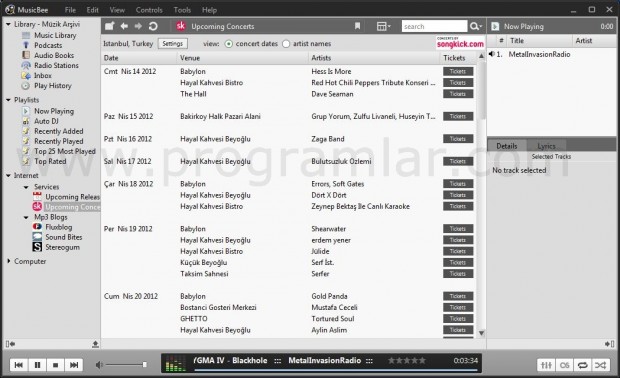Open the Top Rated playlist

pos(50,161)
